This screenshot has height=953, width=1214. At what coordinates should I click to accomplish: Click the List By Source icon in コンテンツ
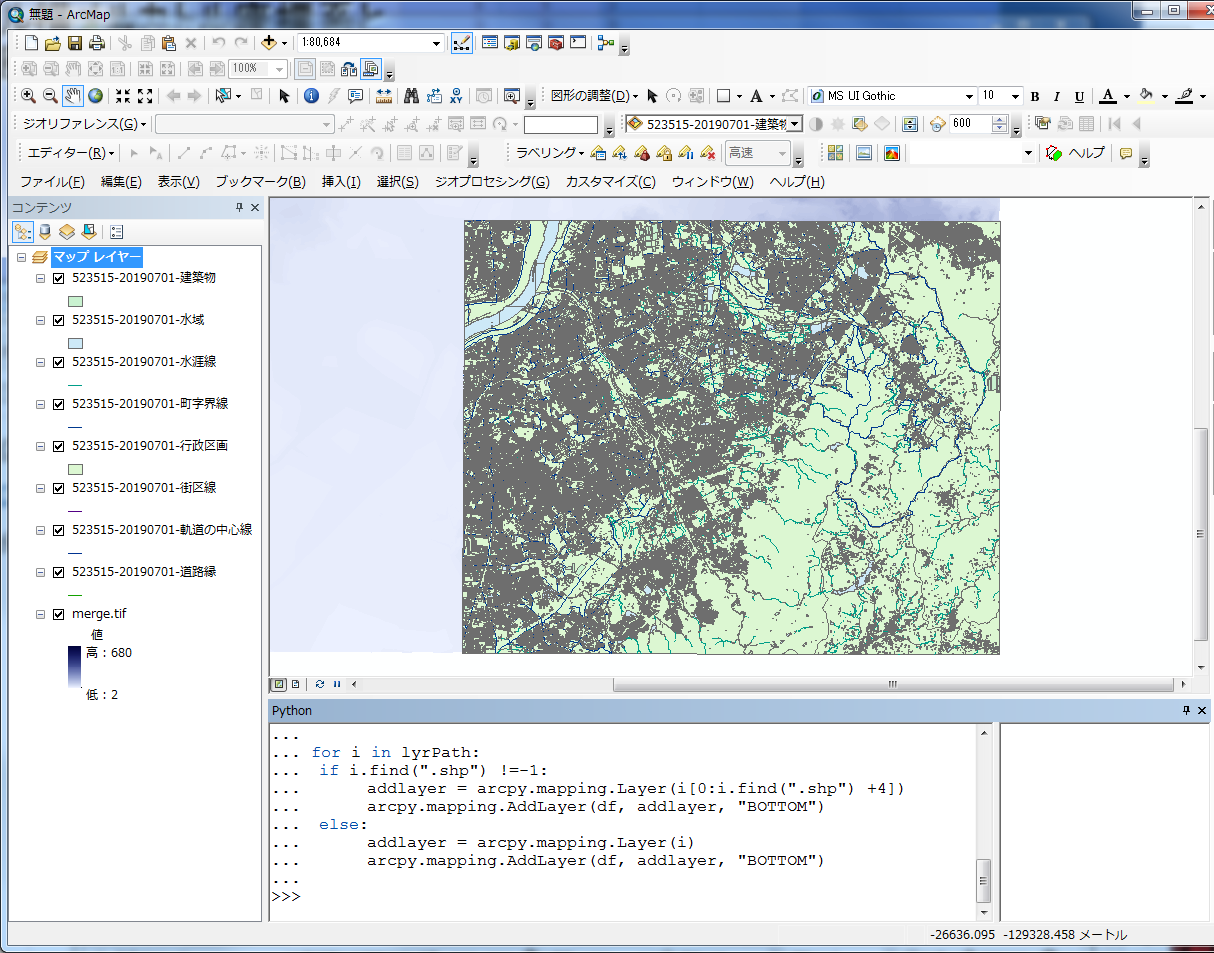[43, 231]
